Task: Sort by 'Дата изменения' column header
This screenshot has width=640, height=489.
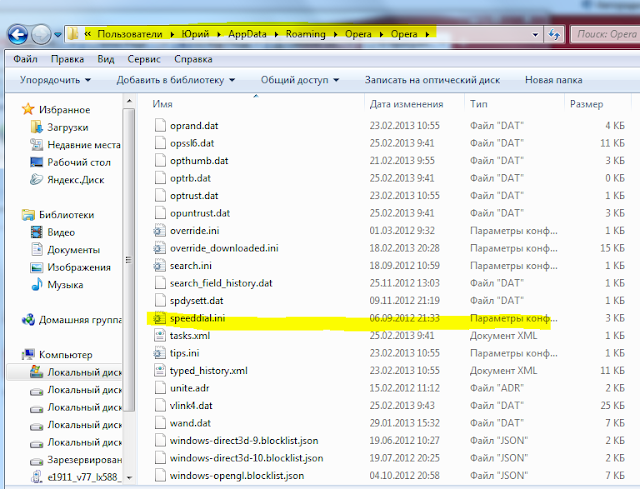Action: pos(406,104)
